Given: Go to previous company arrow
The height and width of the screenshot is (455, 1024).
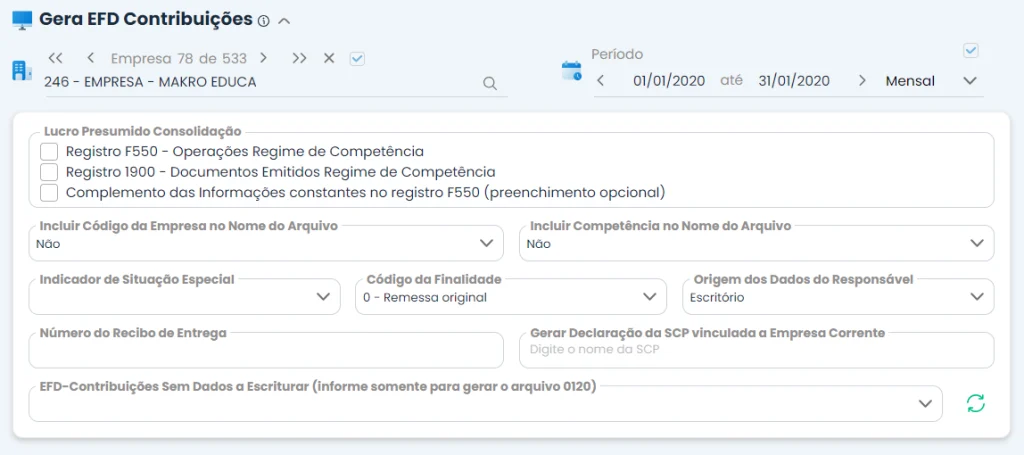Looking at the screenshot, I should click(x=91, y=58).
